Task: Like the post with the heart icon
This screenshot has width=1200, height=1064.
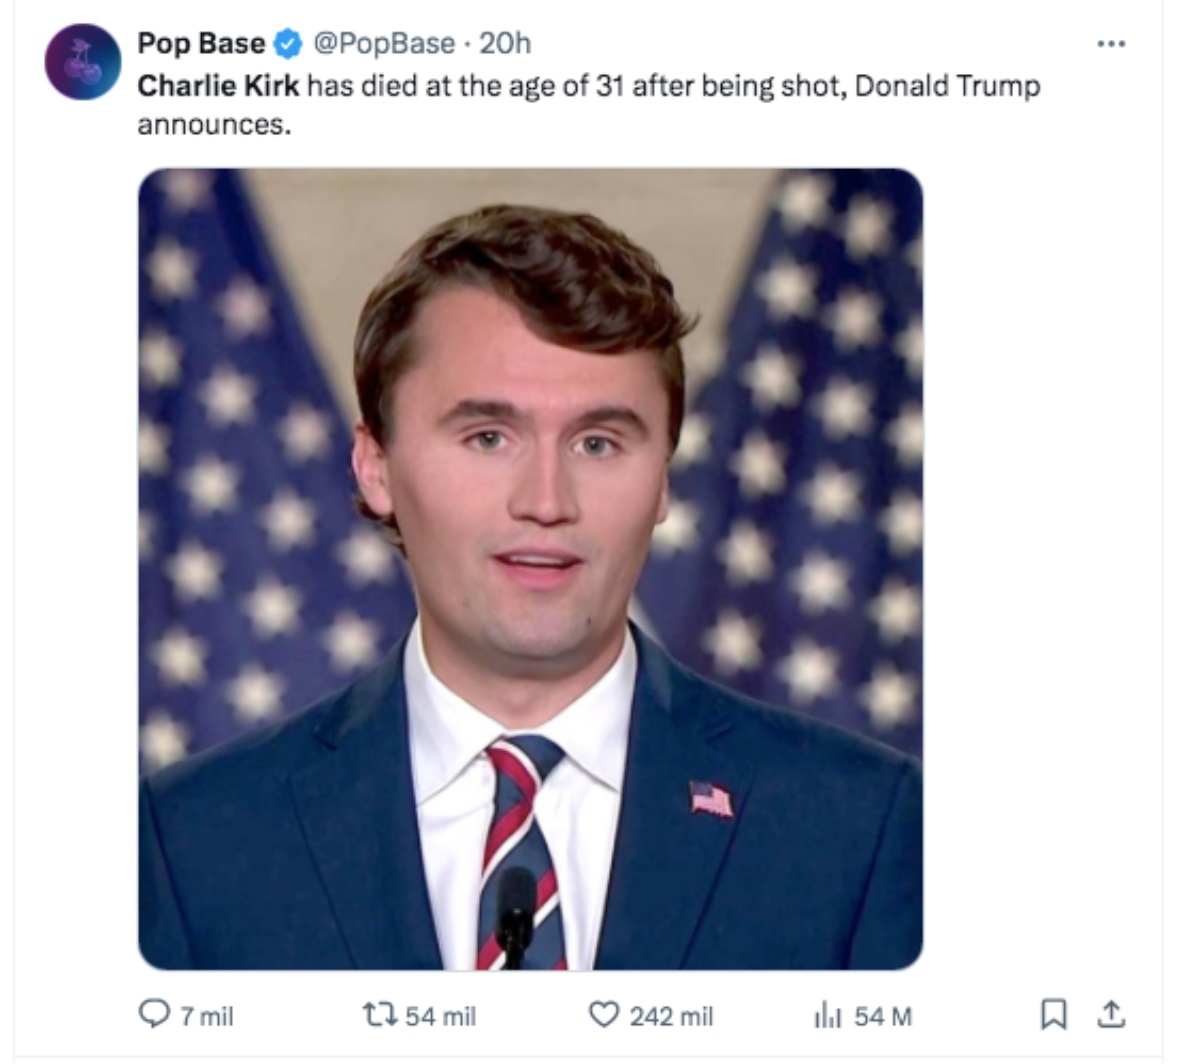Action: [x=603, y=1016]
